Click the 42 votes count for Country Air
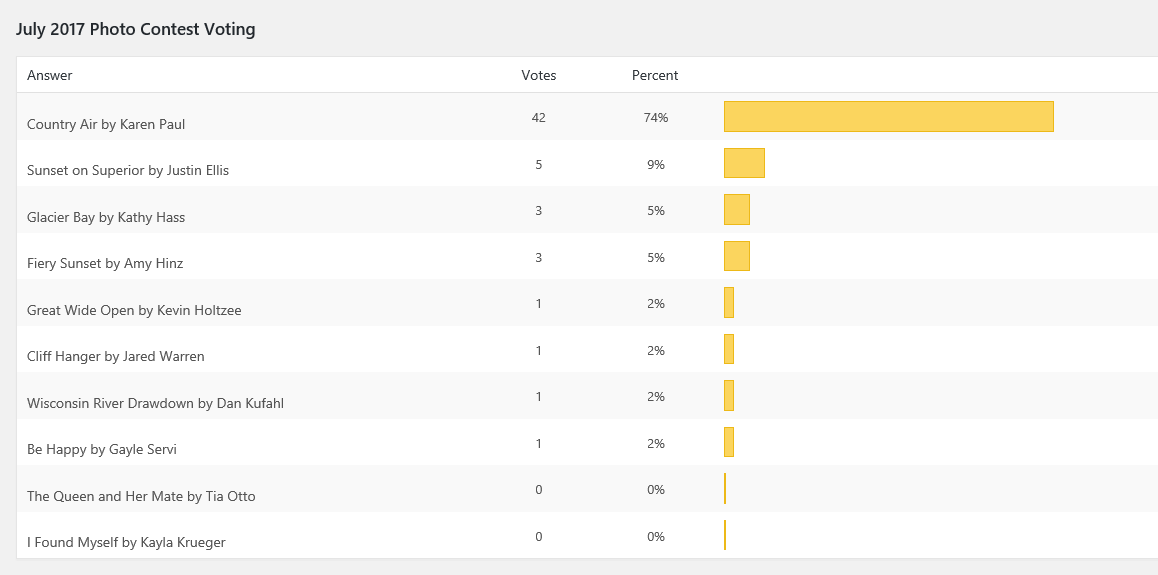Screen dimensions: 1158x575 (x=539, y=118)
